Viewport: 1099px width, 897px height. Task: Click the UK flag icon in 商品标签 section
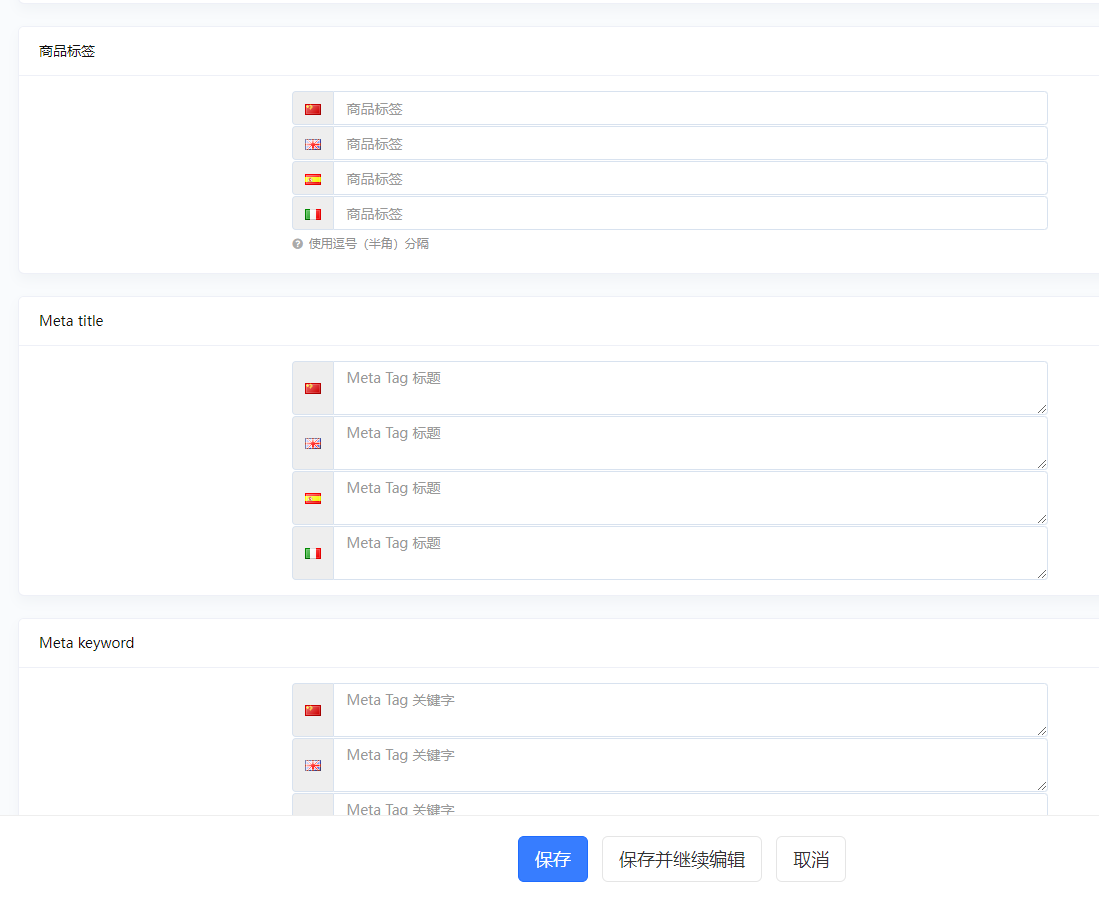point(313,144)
